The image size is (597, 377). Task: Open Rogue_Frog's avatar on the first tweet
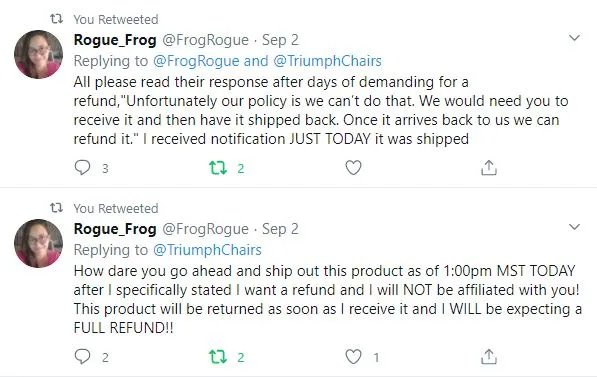coord(38,54)
